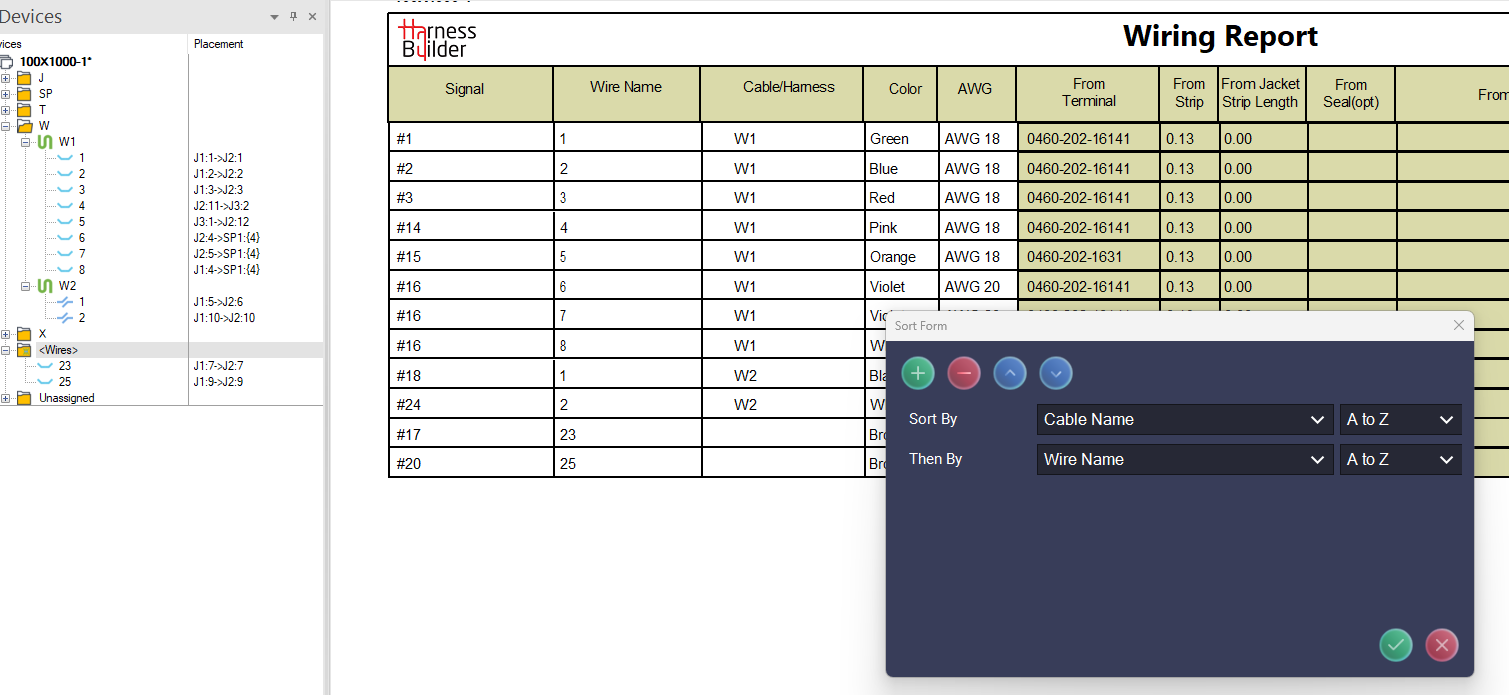Move sort level up with blue arrow
This screenshot has width=1509, height=695.
point(1010,374)
